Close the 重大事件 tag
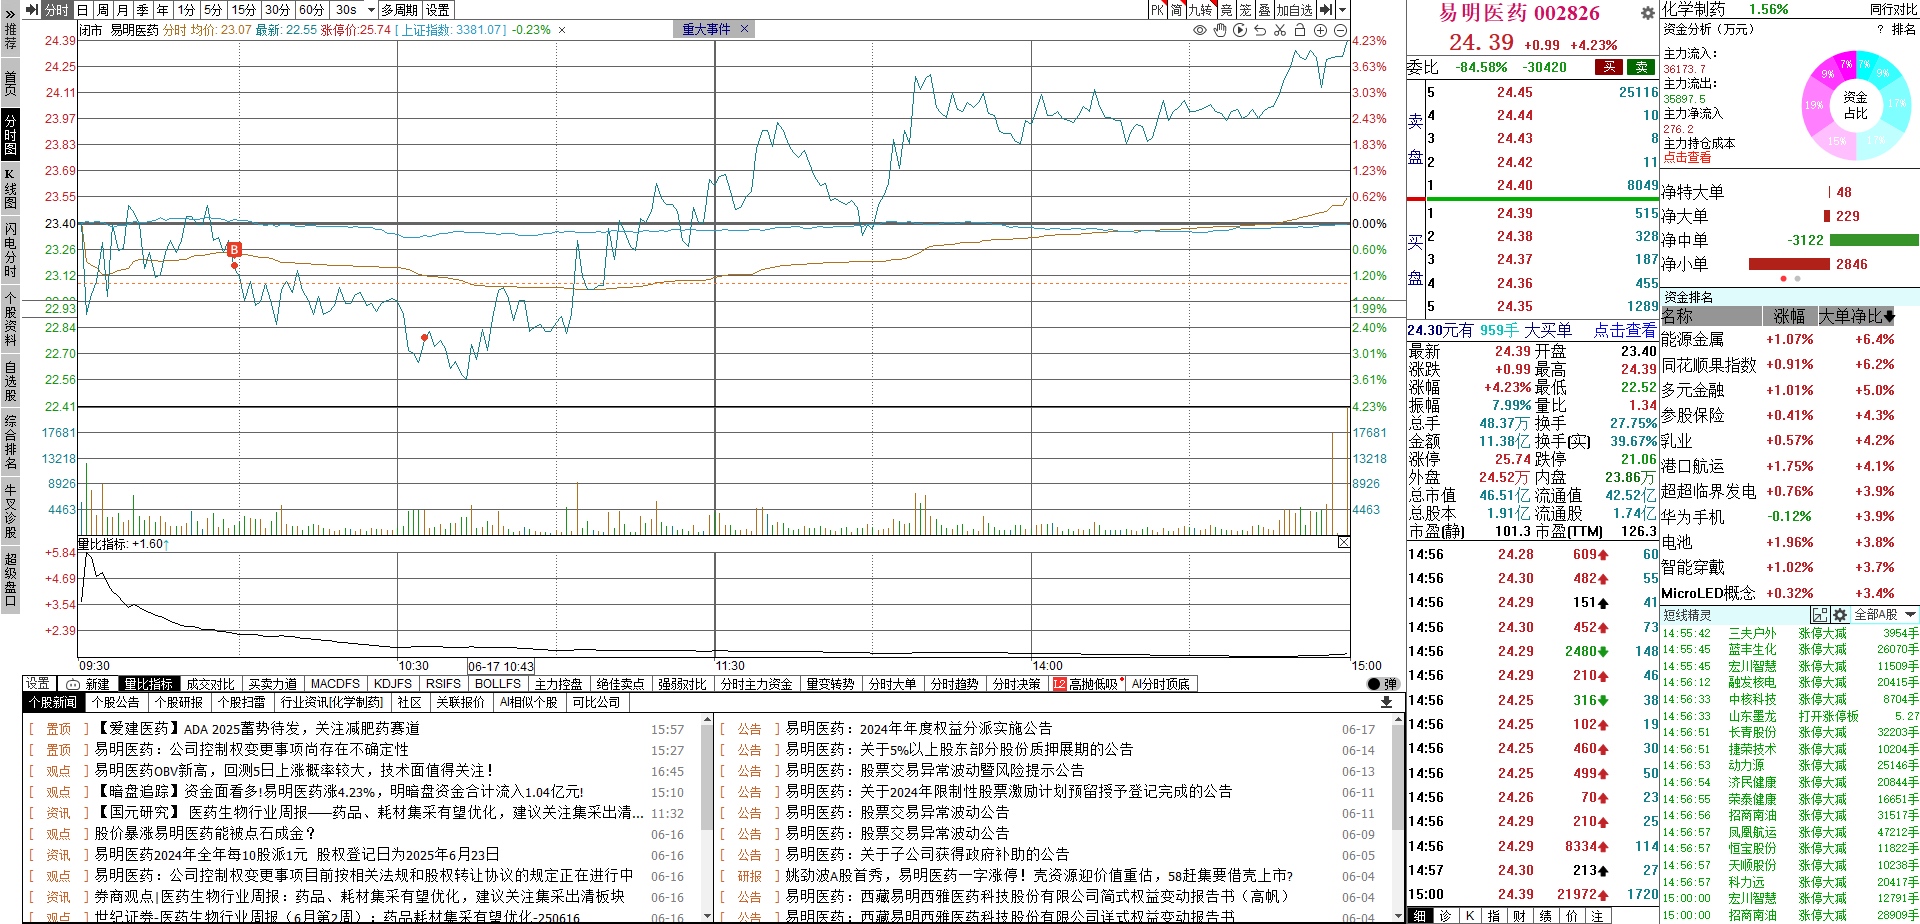This screenshot has width=1920, height=924. [x=744, y=29]
